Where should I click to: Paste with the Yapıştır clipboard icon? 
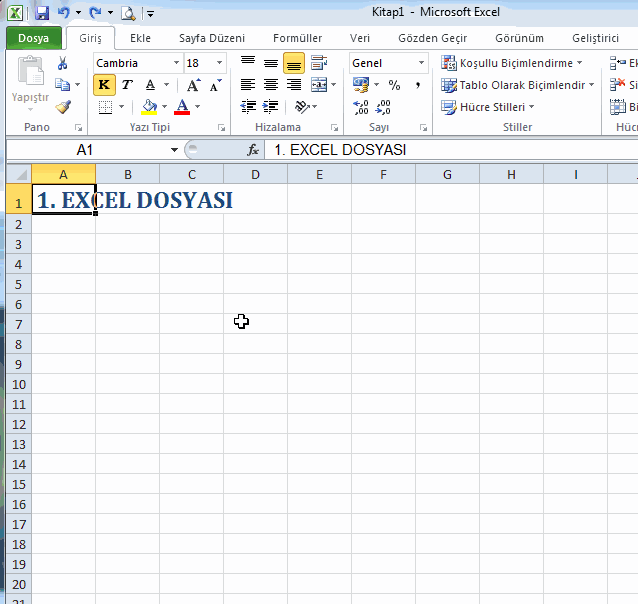pyautogui.click(x=30, y=71)
